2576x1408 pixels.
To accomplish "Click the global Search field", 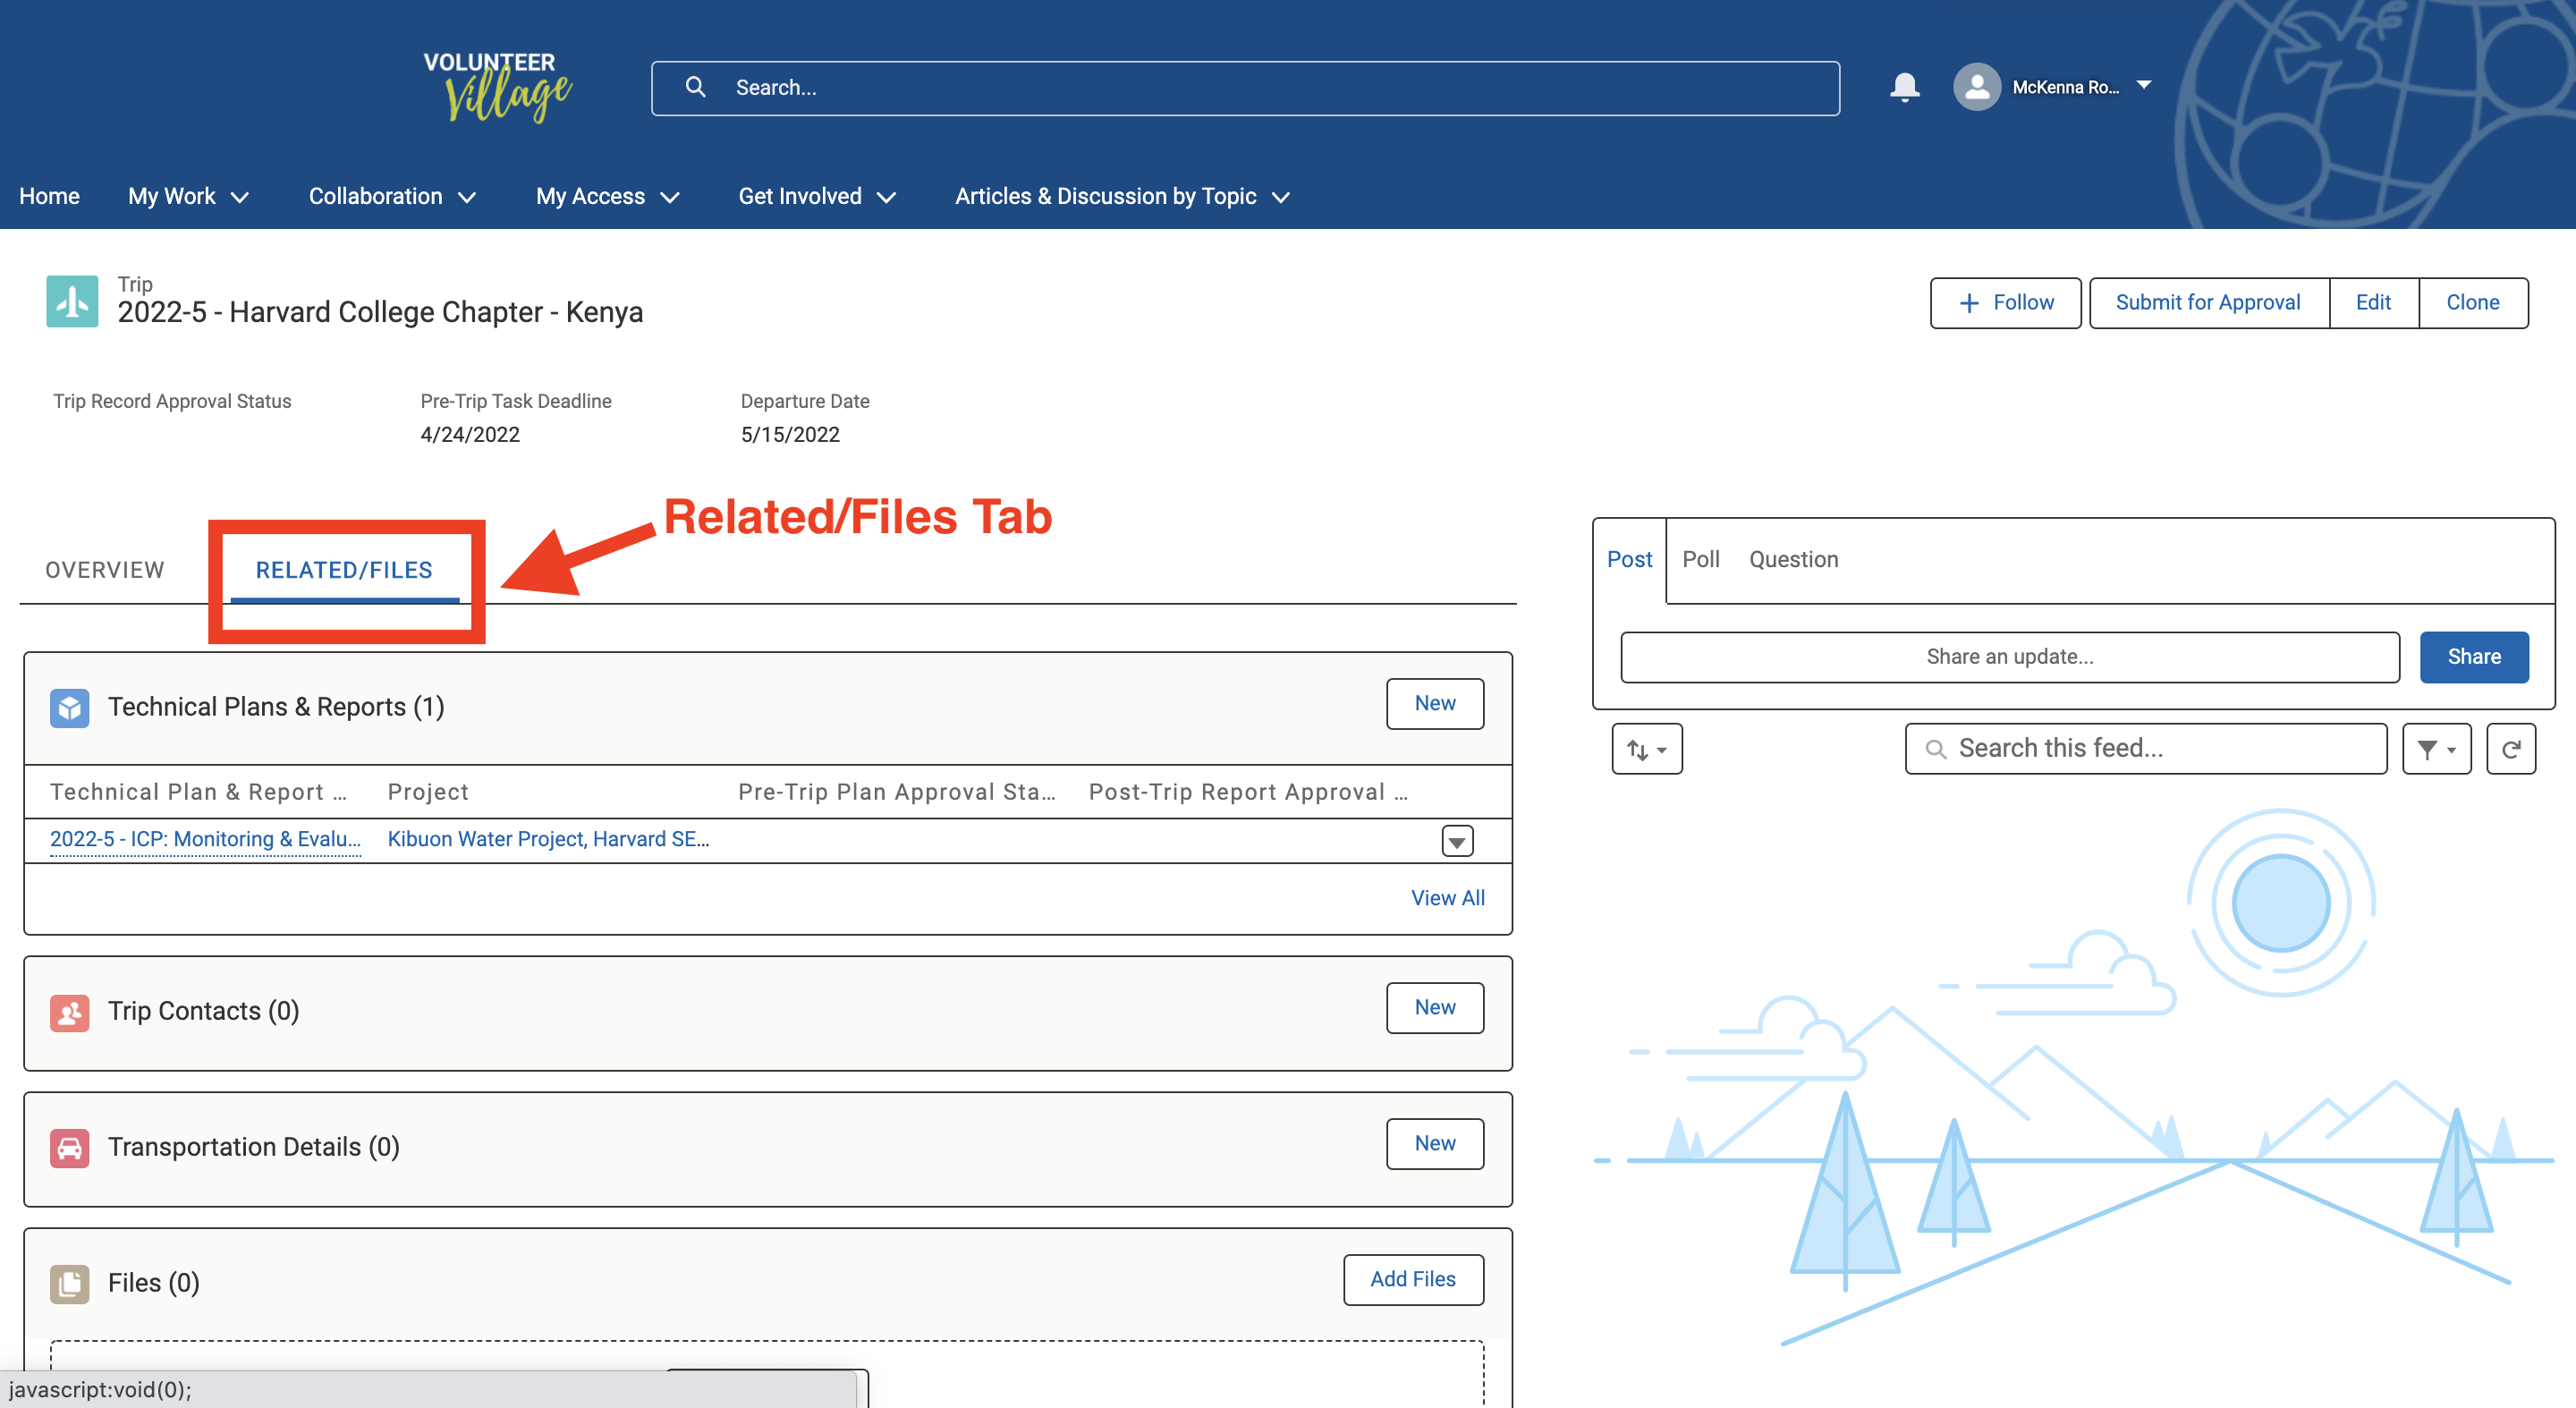I will [1245, 88].
